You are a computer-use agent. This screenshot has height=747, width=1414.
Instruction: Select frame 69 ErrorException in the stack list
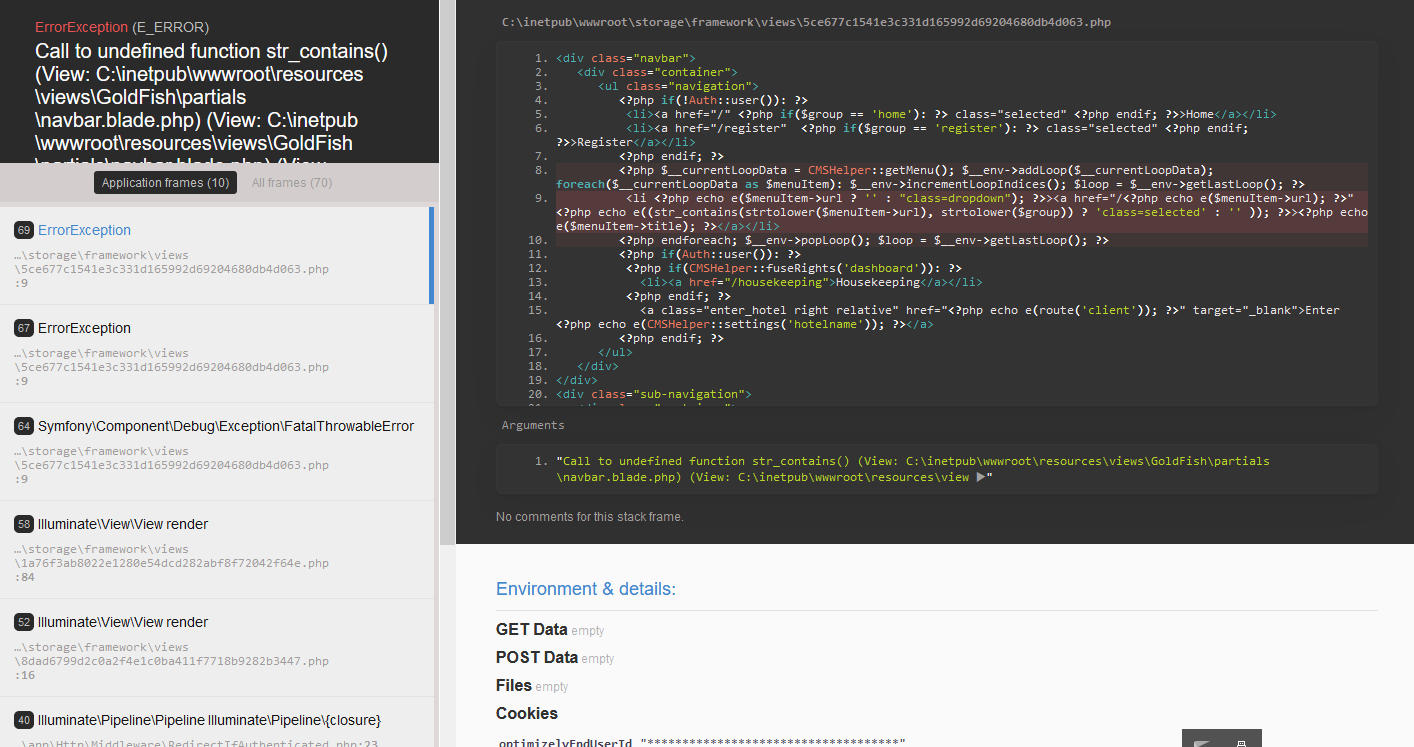[x=217, y=255]
